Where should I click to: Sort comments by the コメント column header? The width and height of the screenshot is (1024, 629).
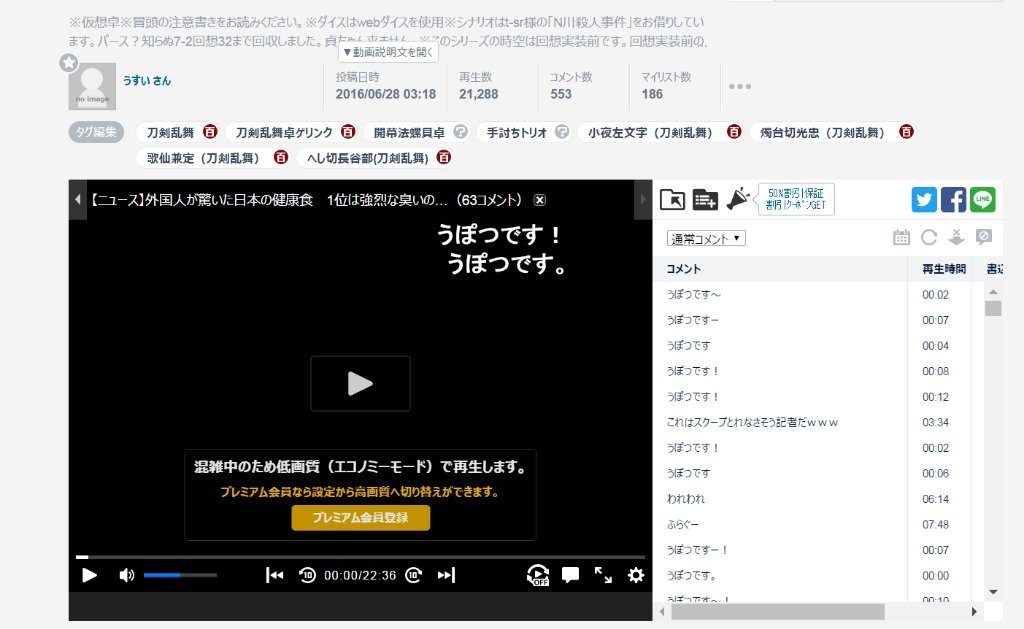(x=684, y=269)
